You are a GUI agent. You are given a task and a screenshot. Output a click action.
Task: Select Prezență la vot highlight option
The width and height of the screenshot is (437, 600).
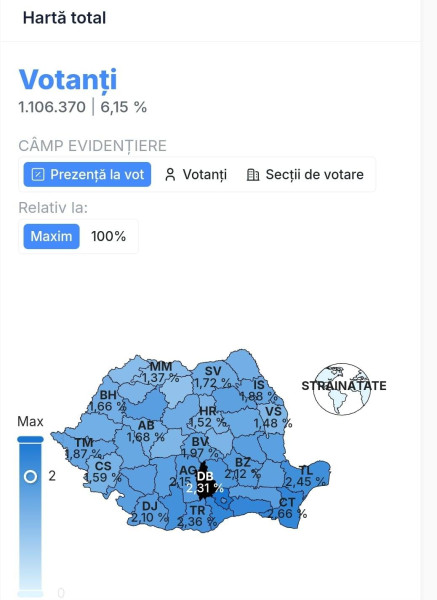pos(87,174)
